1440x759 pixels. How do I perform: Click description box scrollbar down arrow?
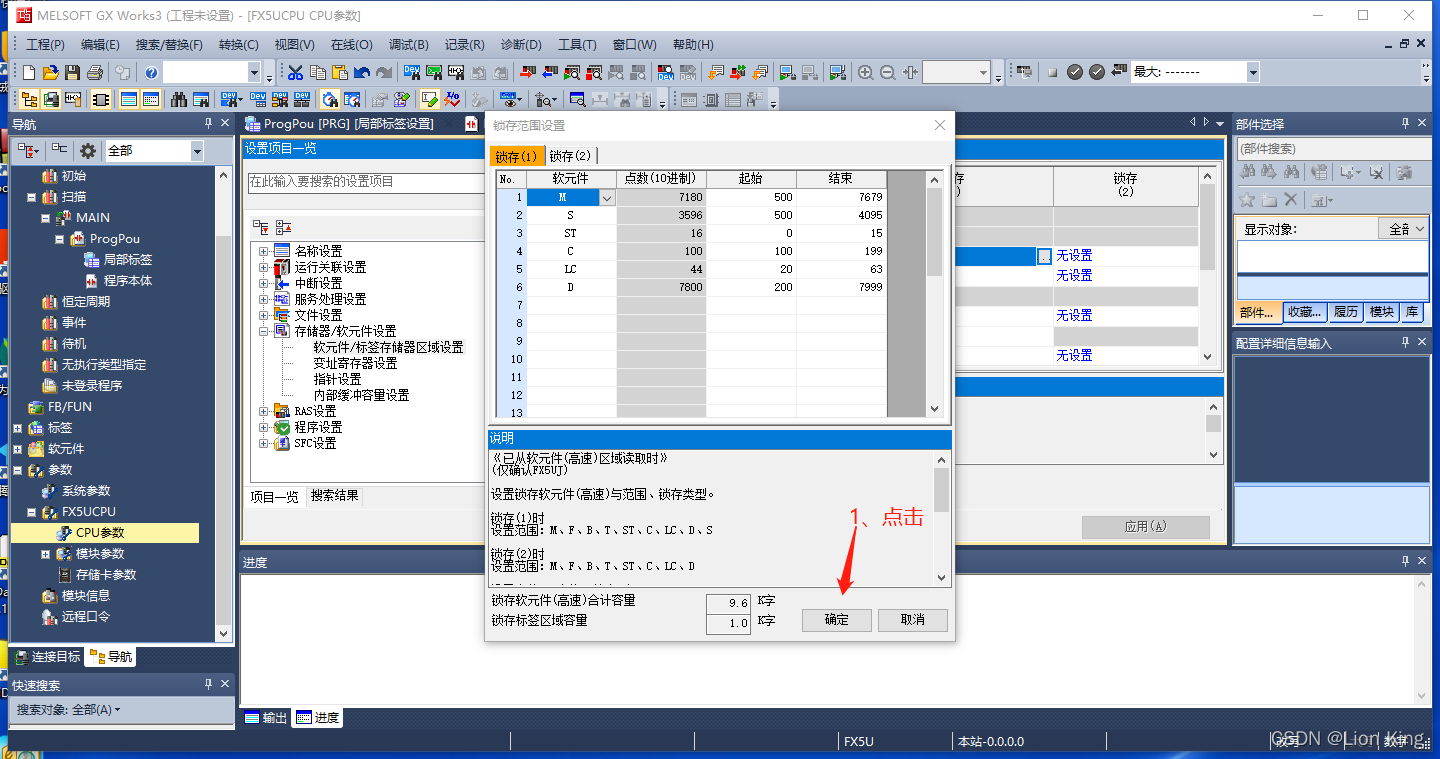(941, 578)
